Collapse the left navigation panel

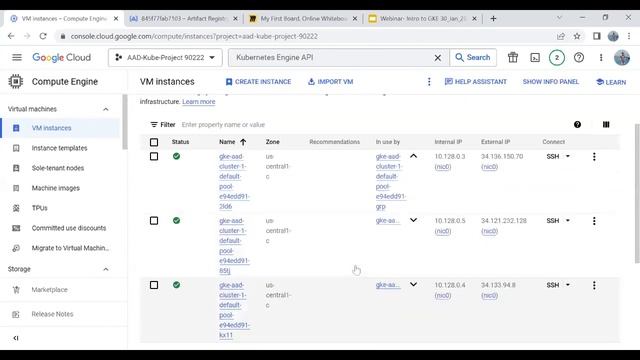click(x=16, y=338)
